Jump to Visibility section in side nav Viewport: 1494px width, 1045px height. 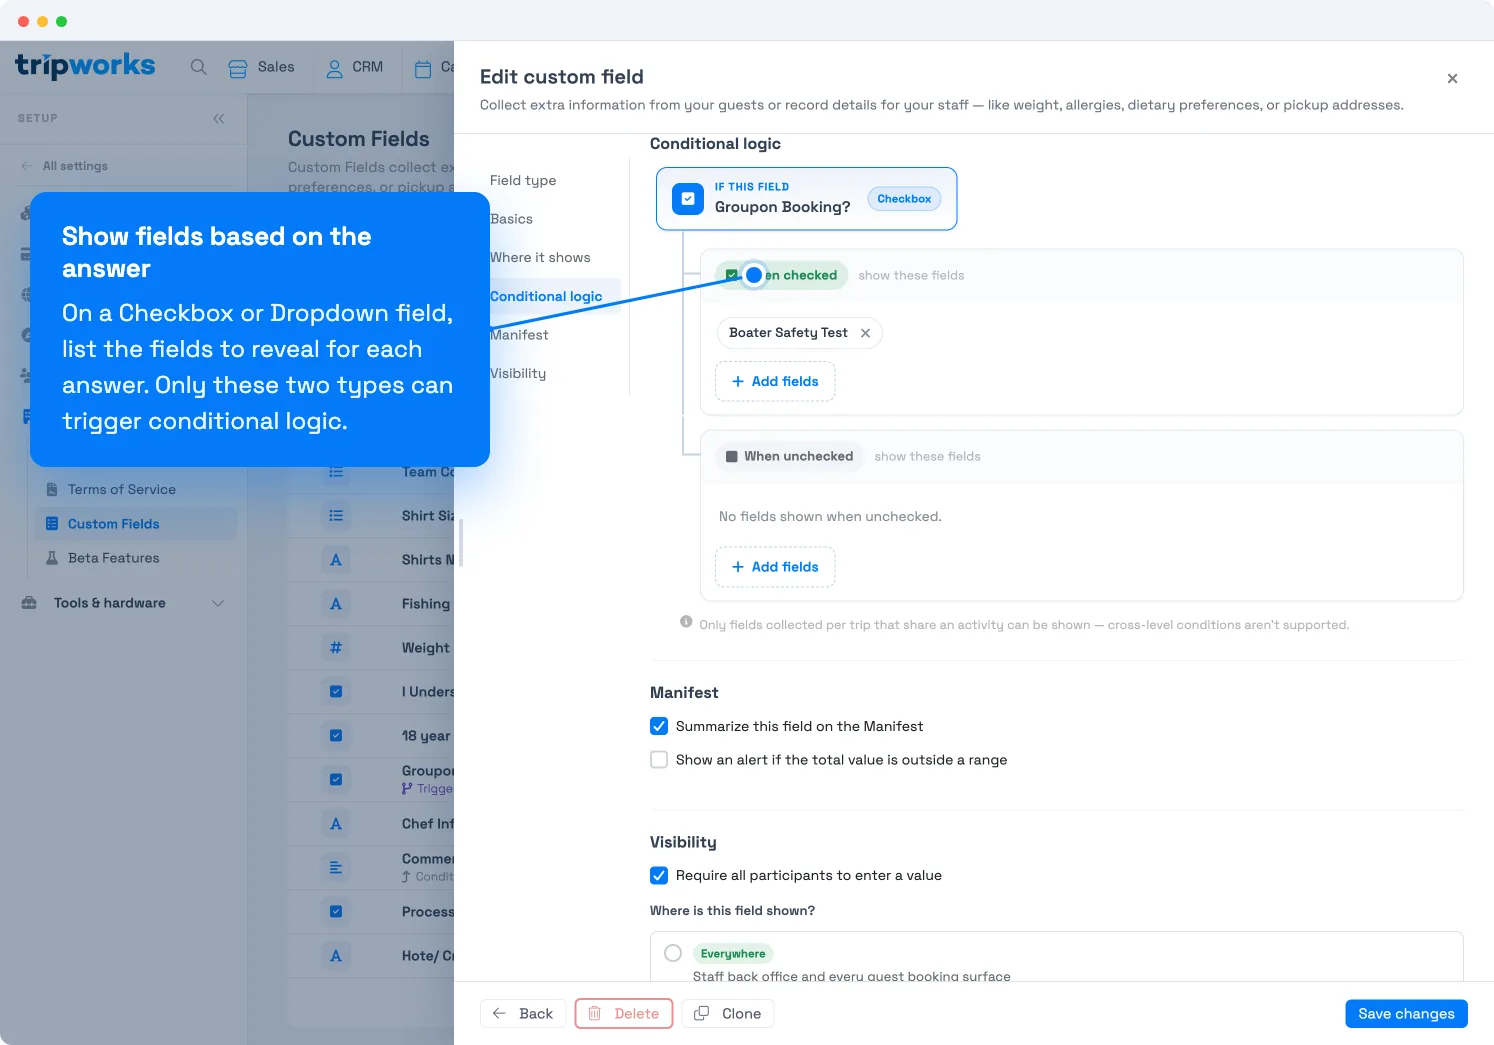518,373
